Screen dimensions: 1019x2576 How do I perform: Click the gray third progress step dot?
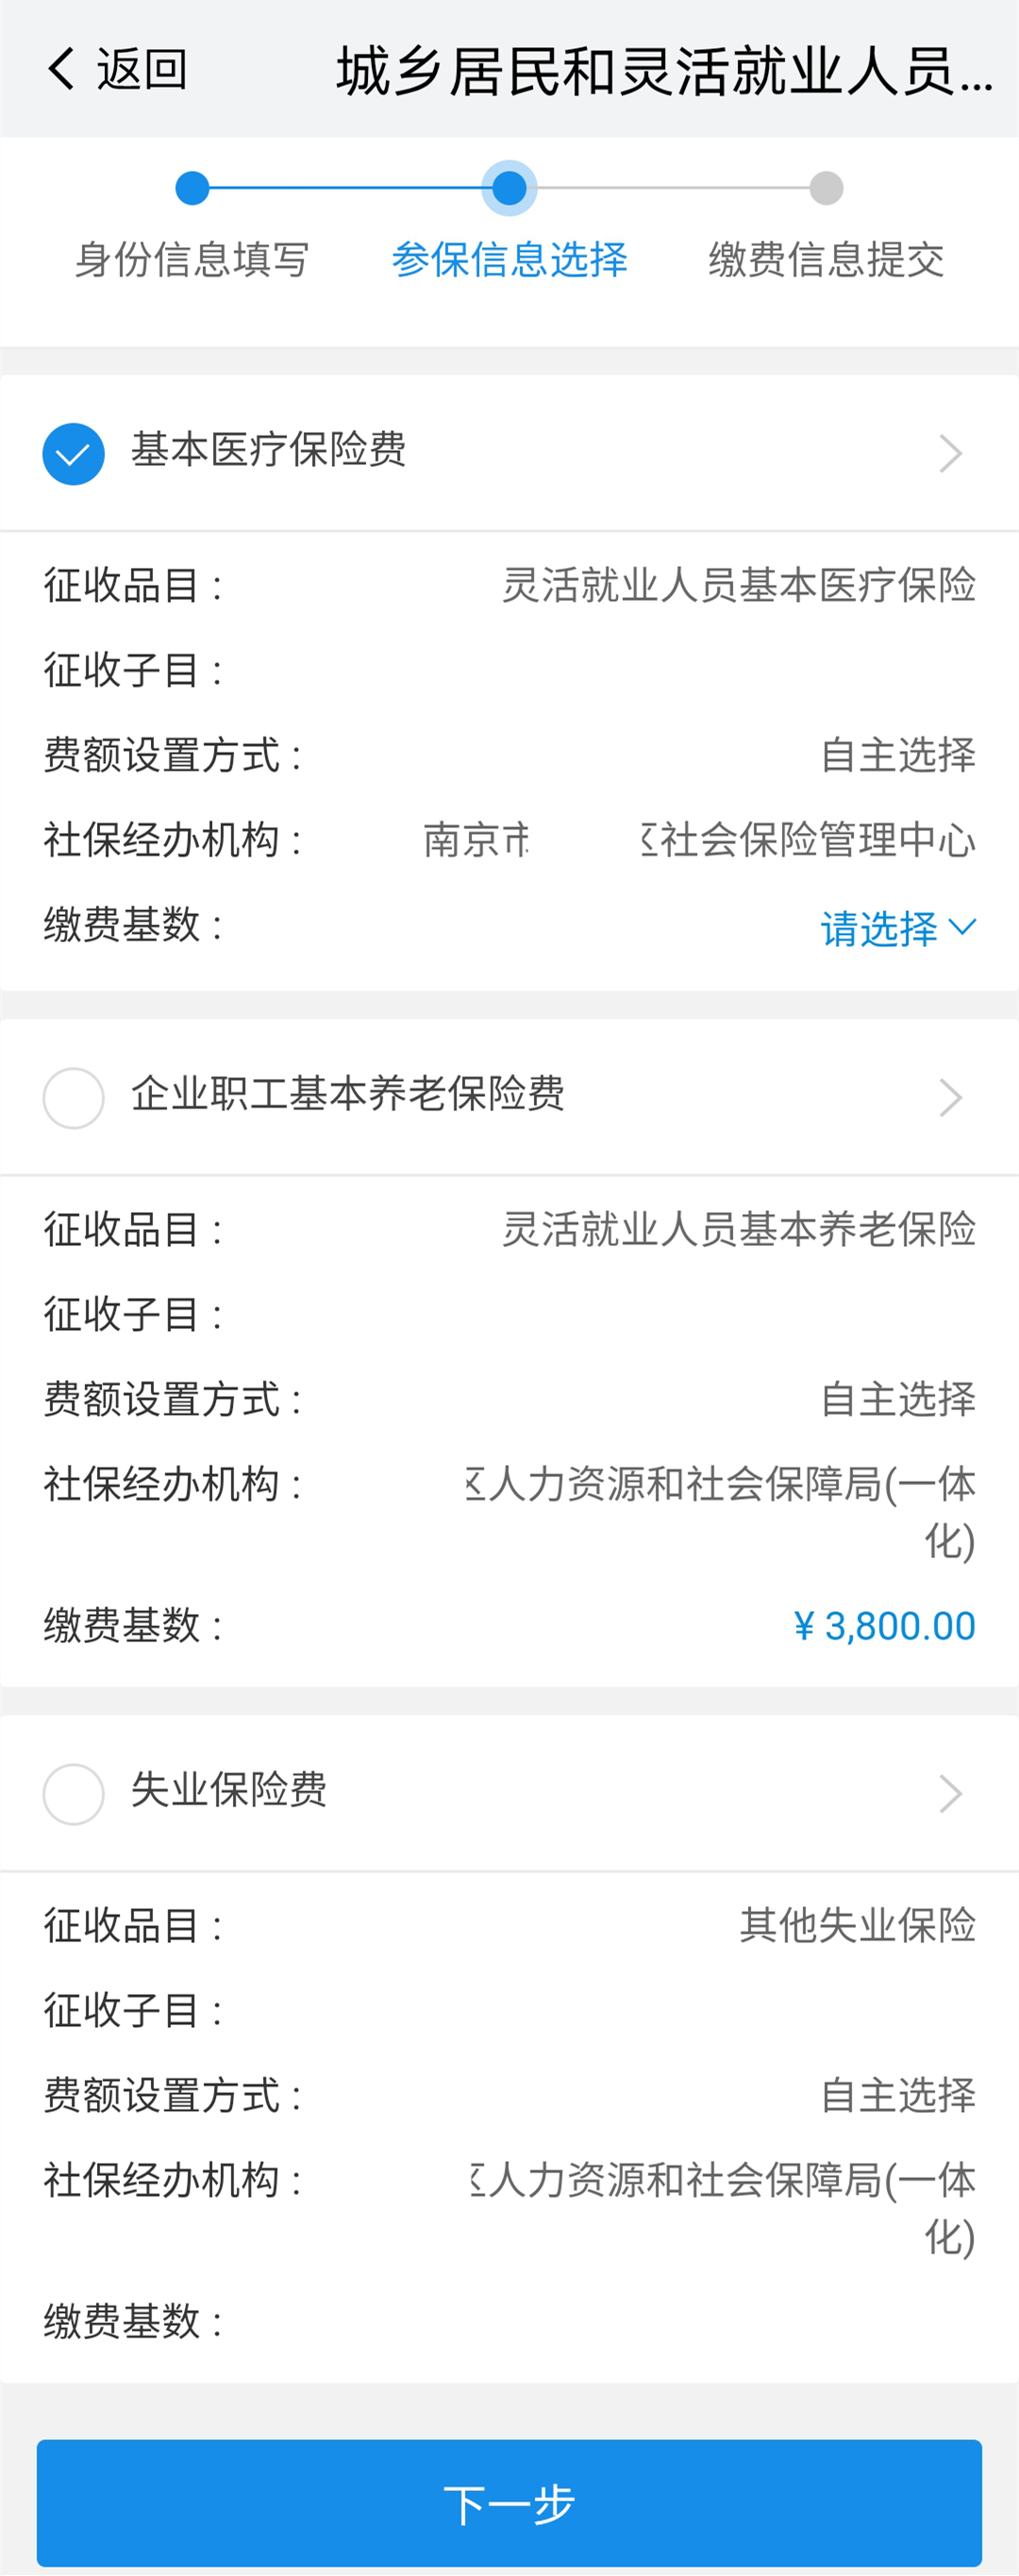[x=826, y=188]
